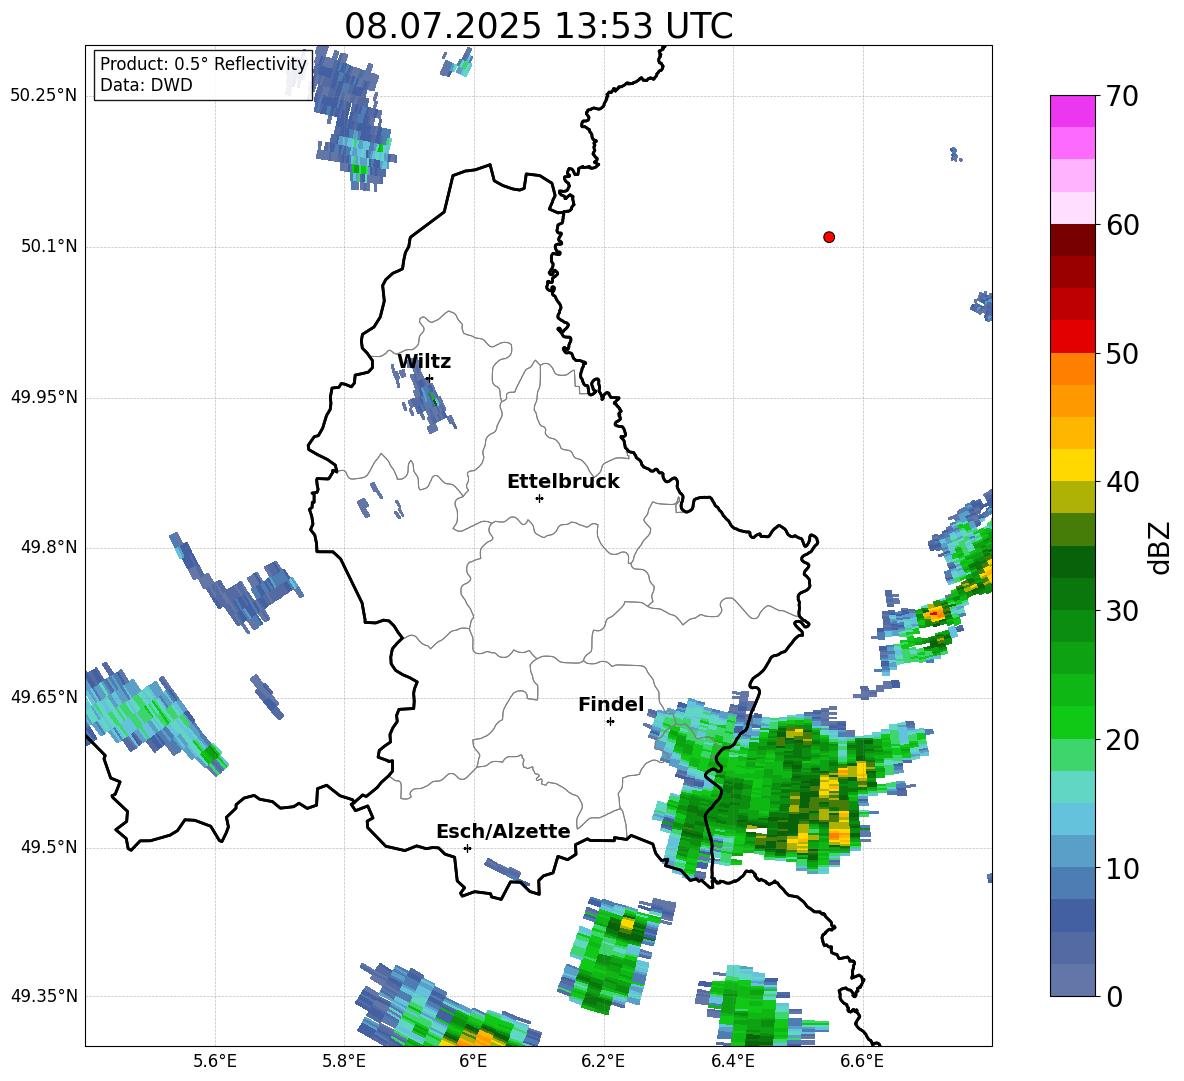Click the 5.6°E longitude label
The height and width of the screenshot is (1081, 1184).
(215, 1061)
